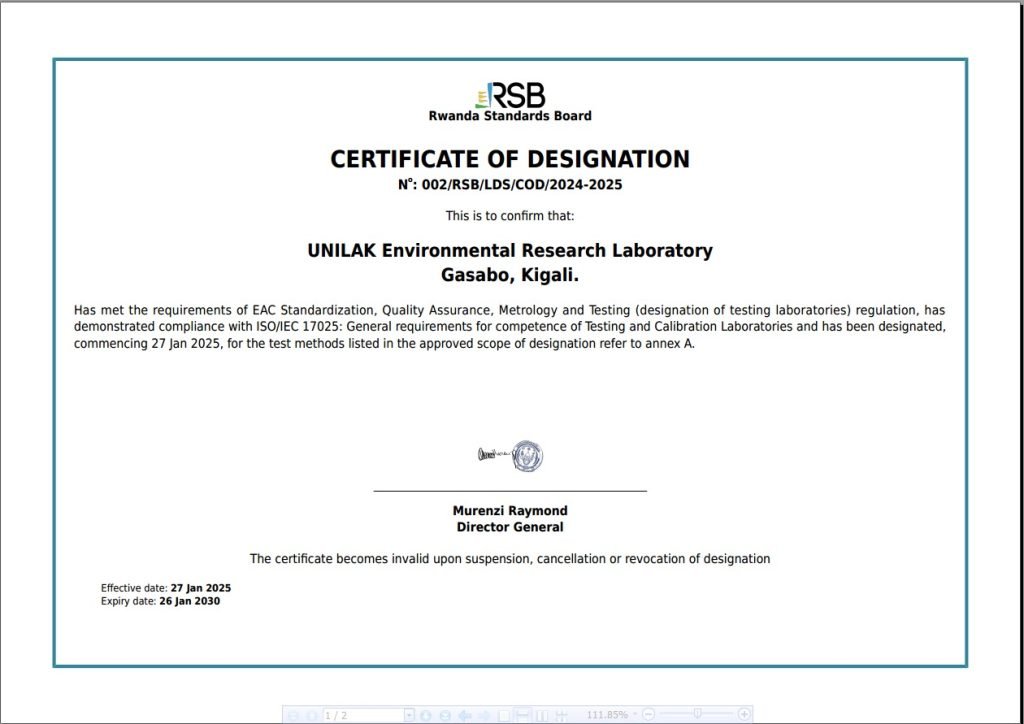Open the page number dropdown arrow
The height and width of the screenshot is (724, 1024).
[x=410, y=715]
